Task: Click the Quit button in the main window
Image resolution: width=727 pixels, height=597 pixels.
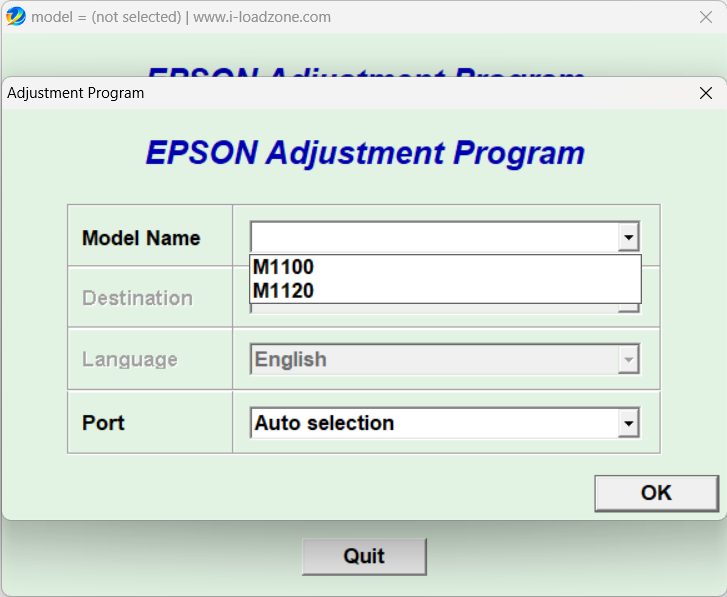Action: tap(364, 556)
